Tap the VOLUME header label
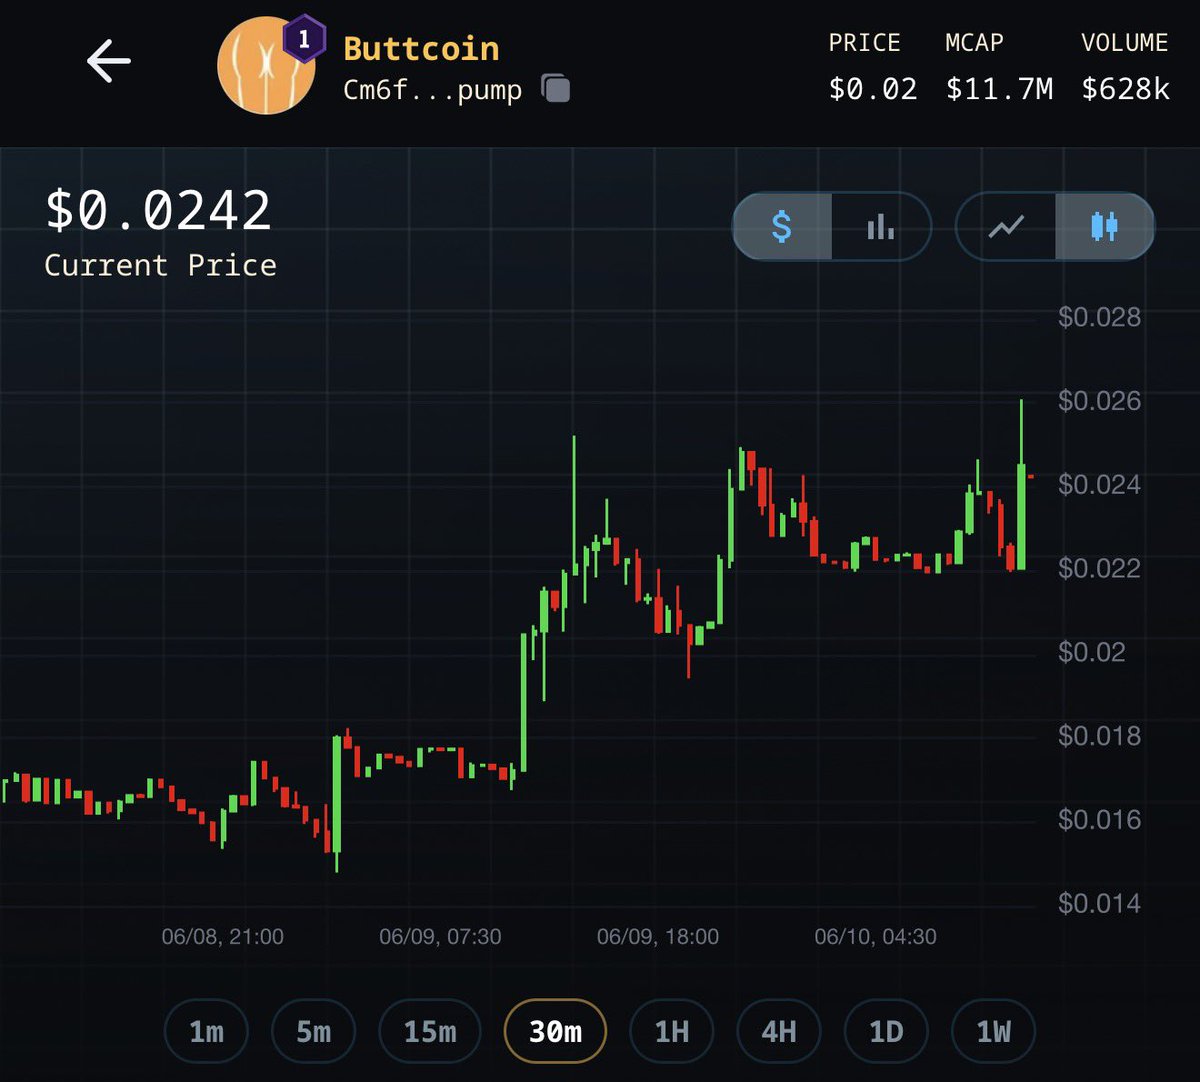The height and width of the screenshot is (1082, 1200). click(1124, 43)
